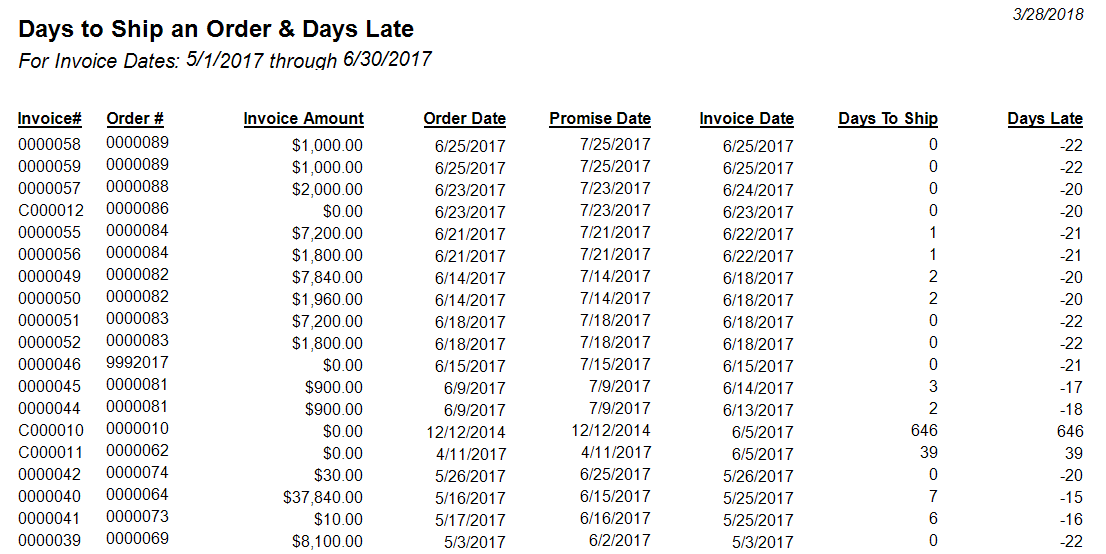Select the Promise Date column header
Image resolution: width=1106 pixels, height=554 pixels.
[x=600, y=120]
